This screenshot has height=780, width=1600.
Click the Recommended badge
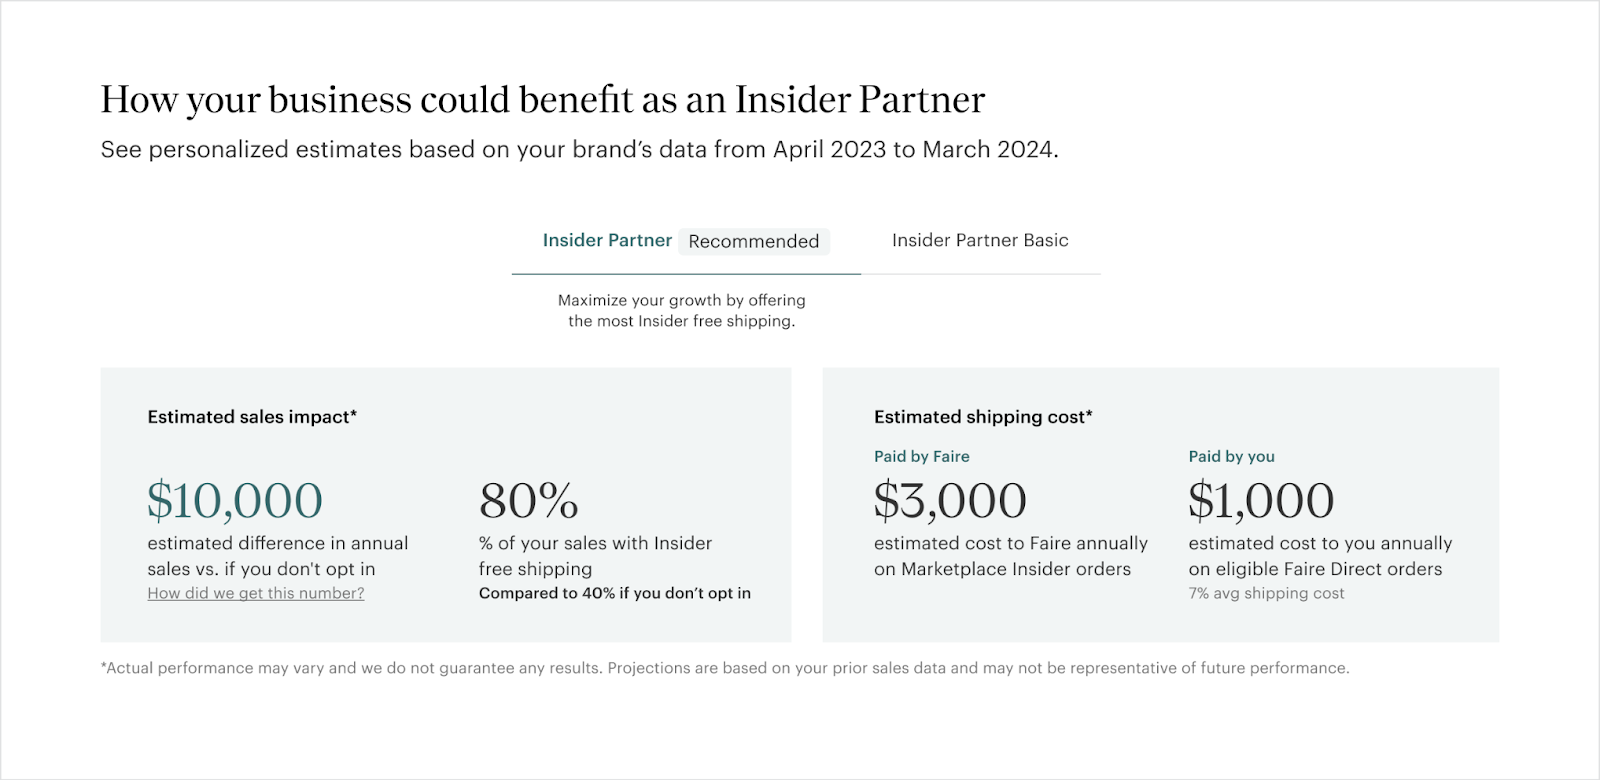pos(754,241)
